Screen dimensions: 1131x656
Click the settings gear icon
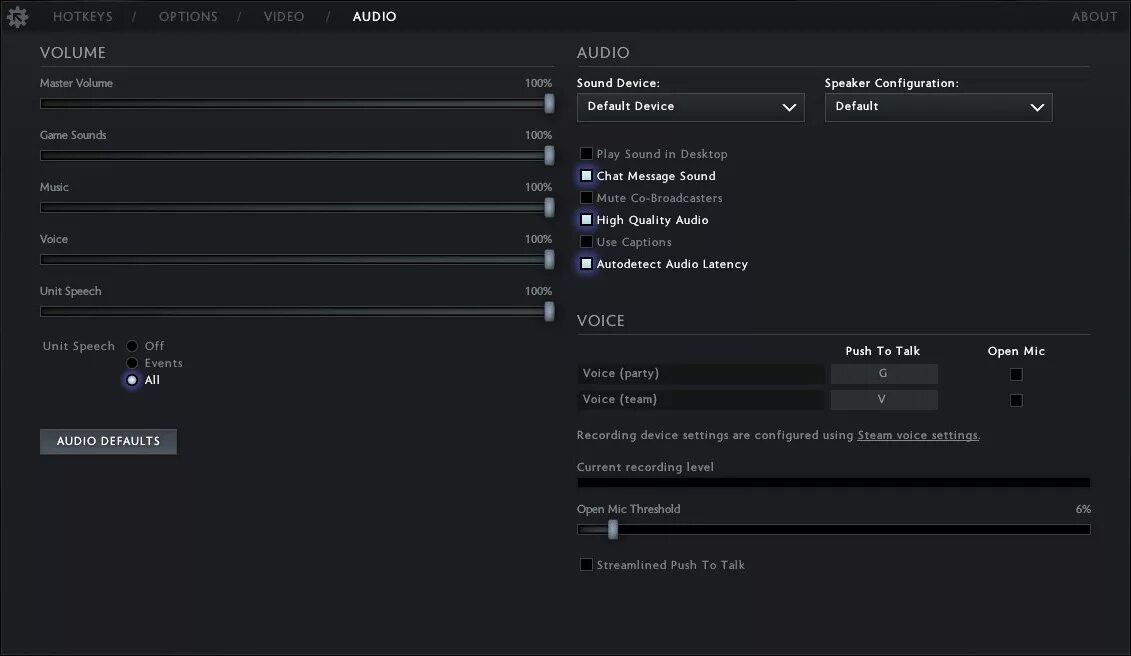coord(18,17)
